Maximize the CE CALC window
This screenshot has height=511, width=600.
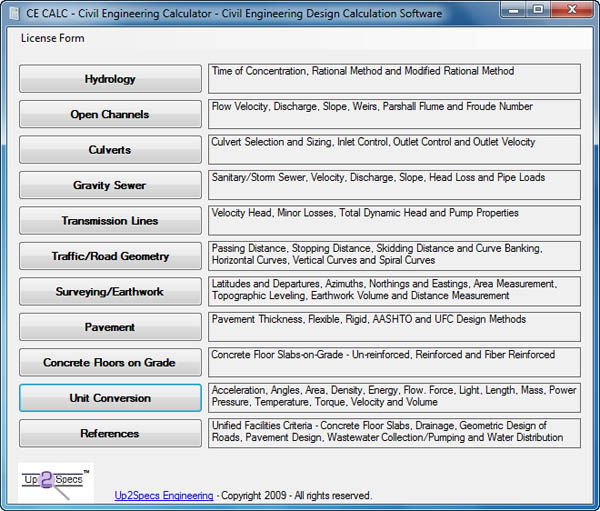[538, 9]
